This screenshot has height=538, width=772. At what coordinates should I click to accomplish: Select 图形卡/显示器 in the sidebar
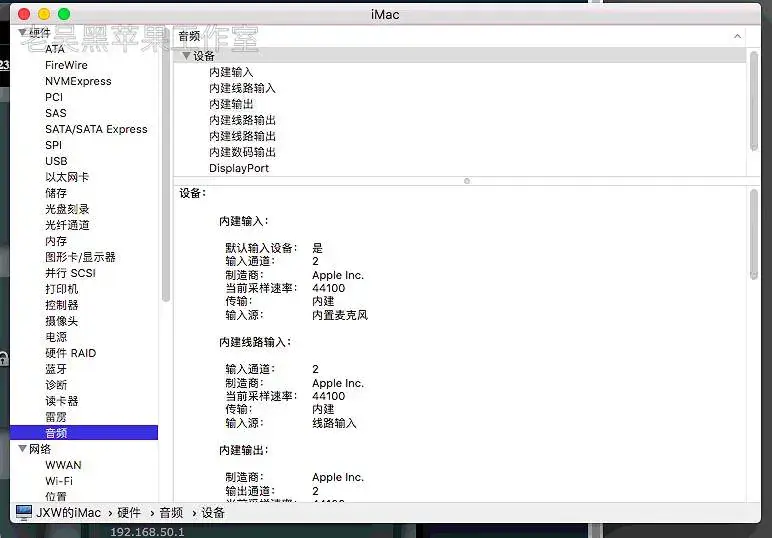point(80,257)
